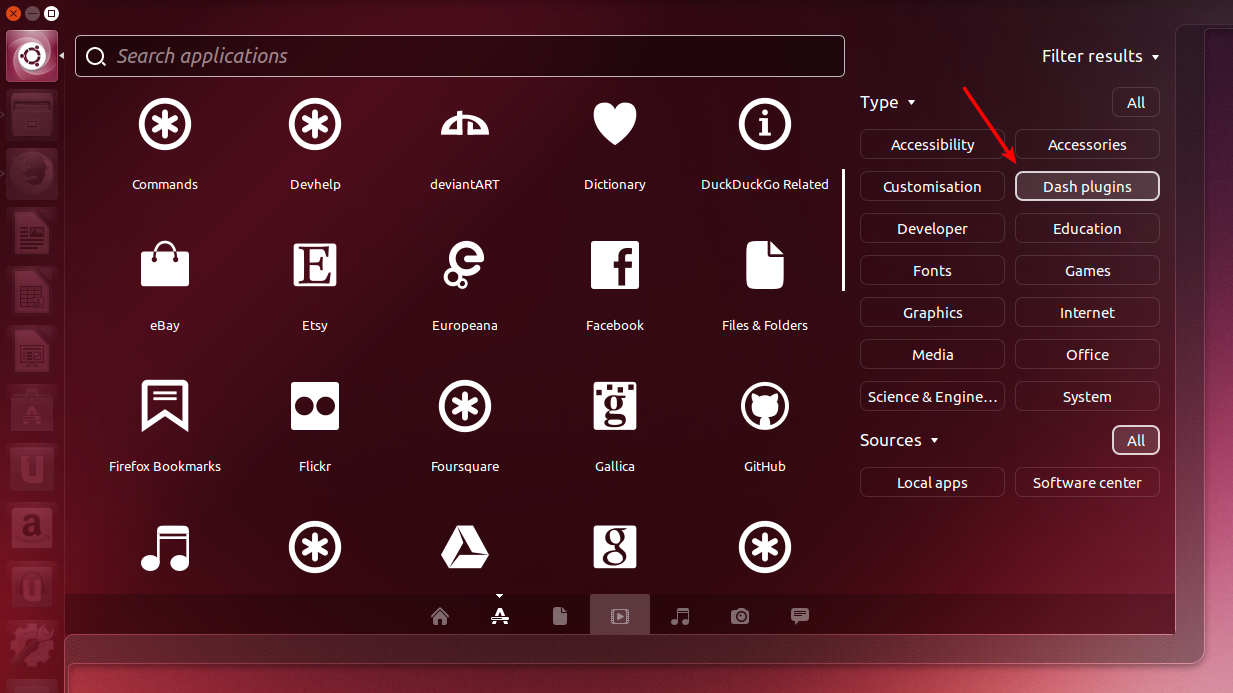
Task: Filter sources by Software center
Action: pos(1087,482)
